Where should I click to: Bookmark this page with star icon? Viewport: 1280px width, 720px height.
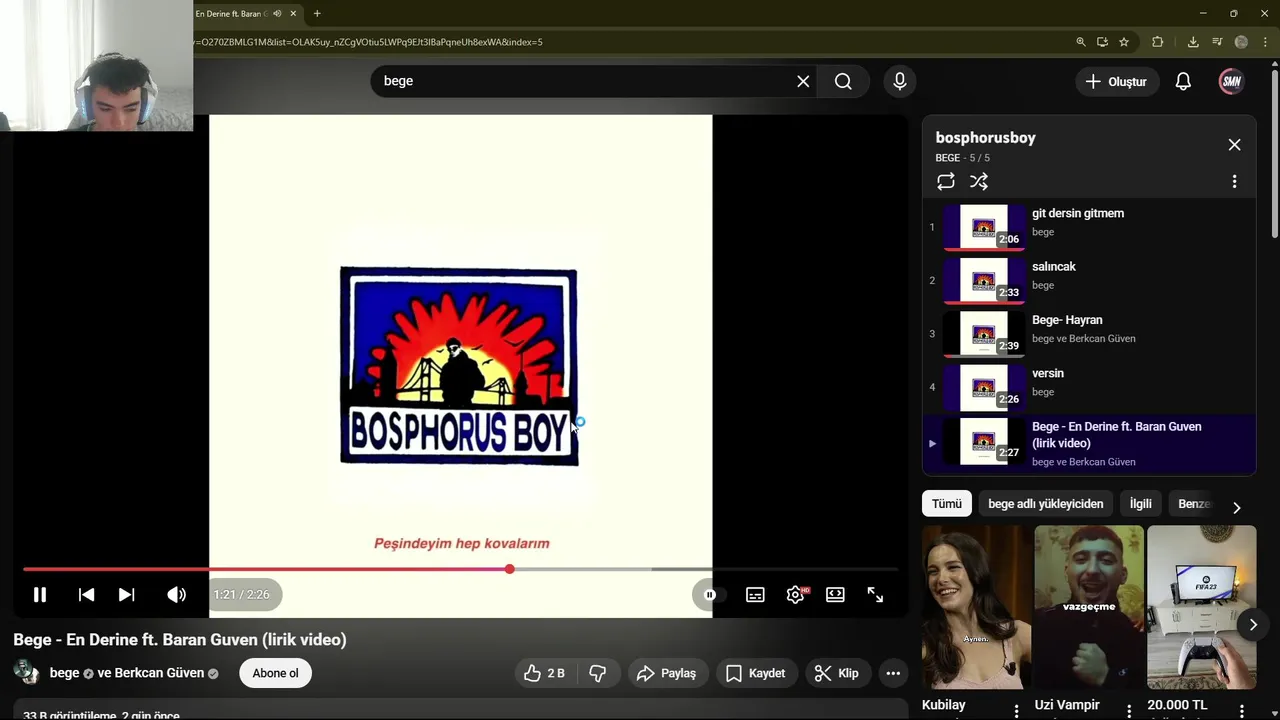tap(1124, 42)
